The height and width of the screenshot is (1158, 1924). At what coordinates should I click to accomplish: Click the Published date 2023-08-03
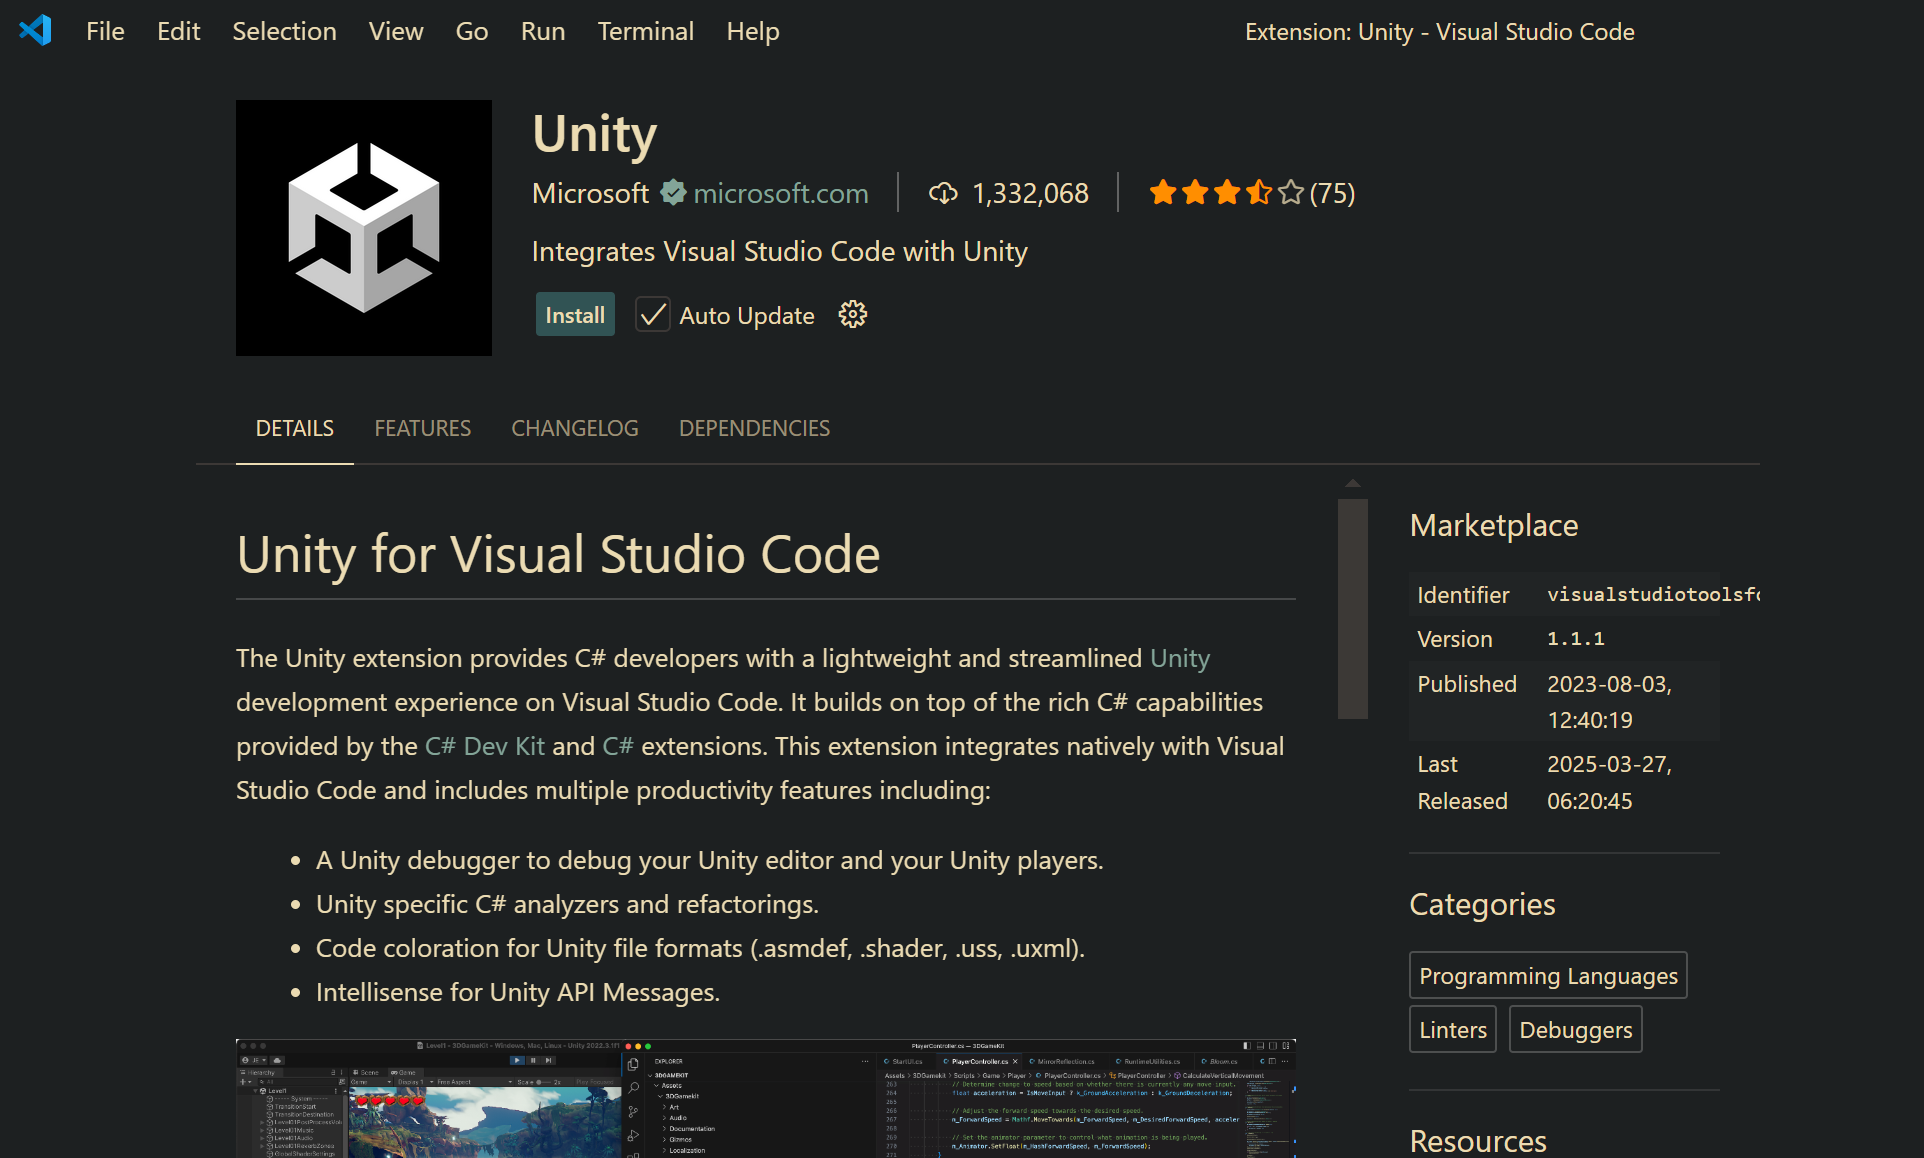(1610, 702)
